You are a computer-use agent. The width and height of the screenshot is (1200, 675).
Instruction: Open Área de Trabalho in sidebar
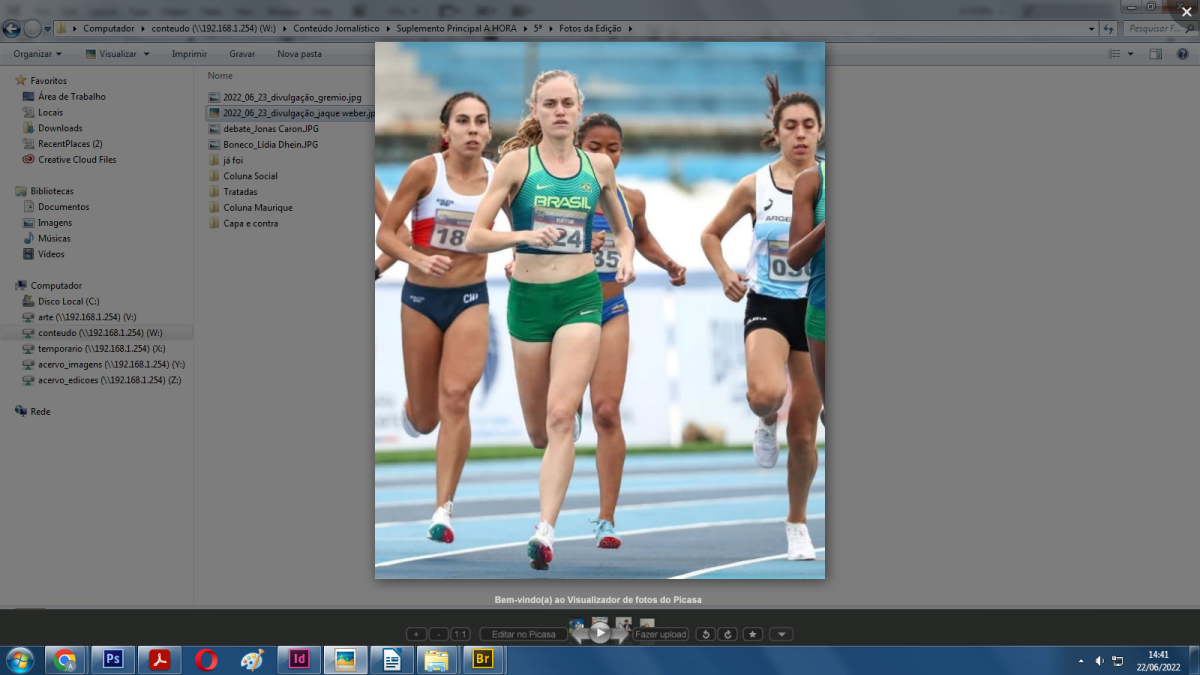(x=71, y=96)
